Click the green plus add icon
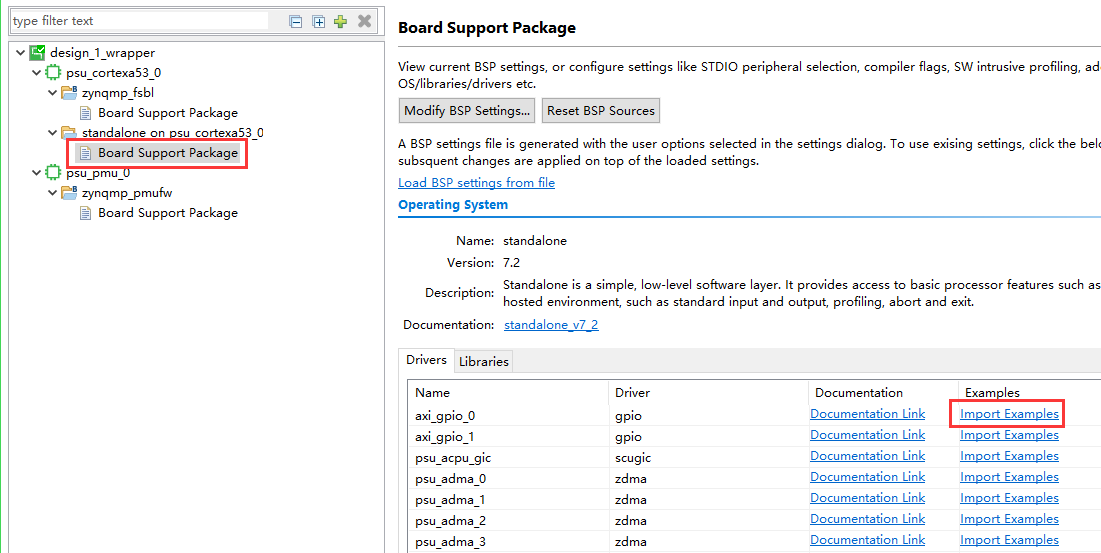 341,21
